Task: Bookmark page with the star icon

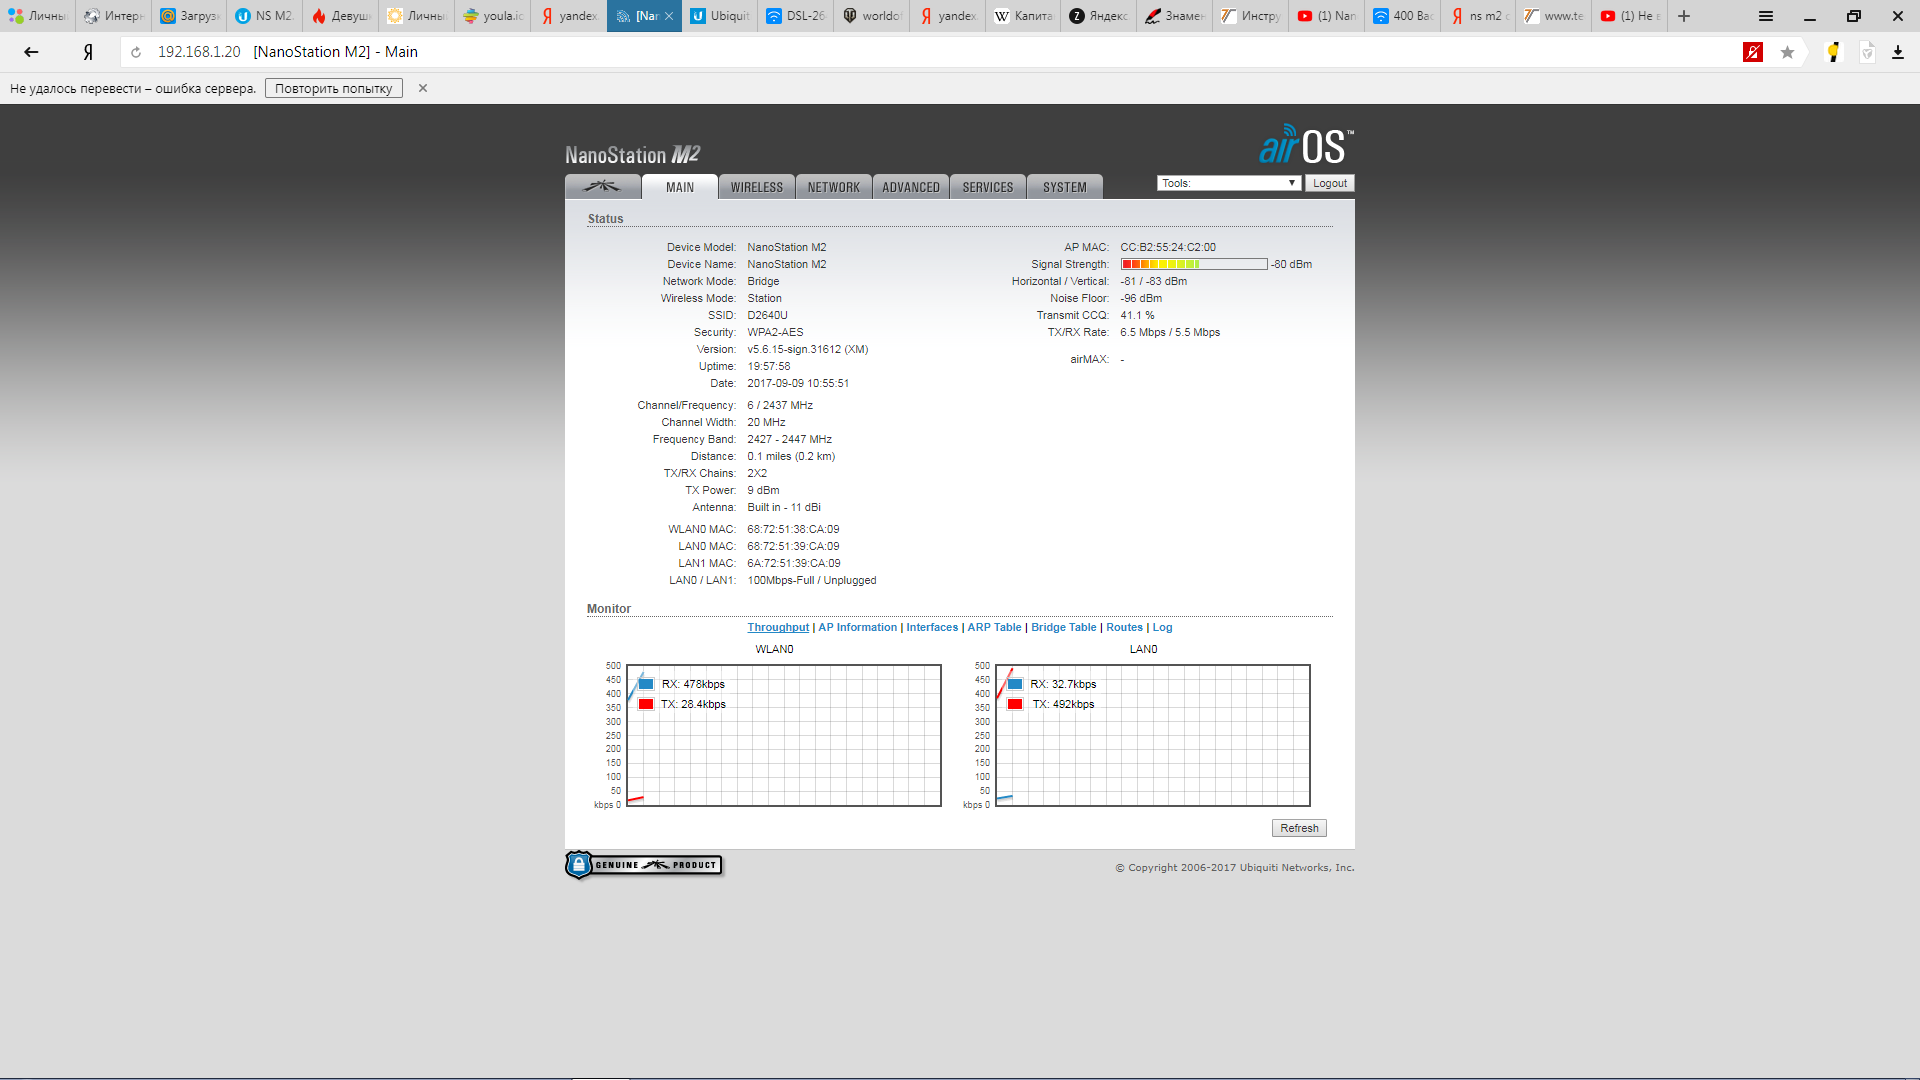Action: 1787,52
